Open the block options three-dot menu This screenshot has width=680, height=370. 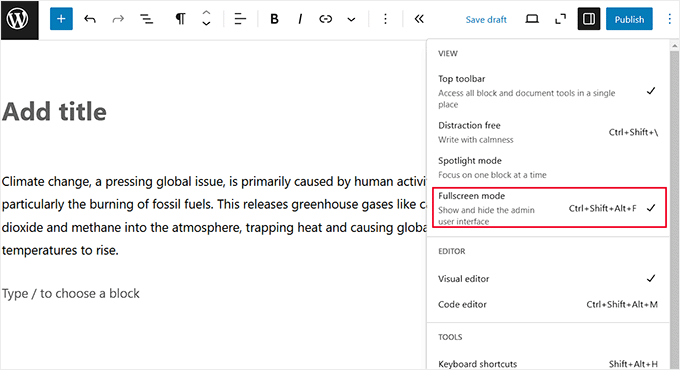[385, 19]
